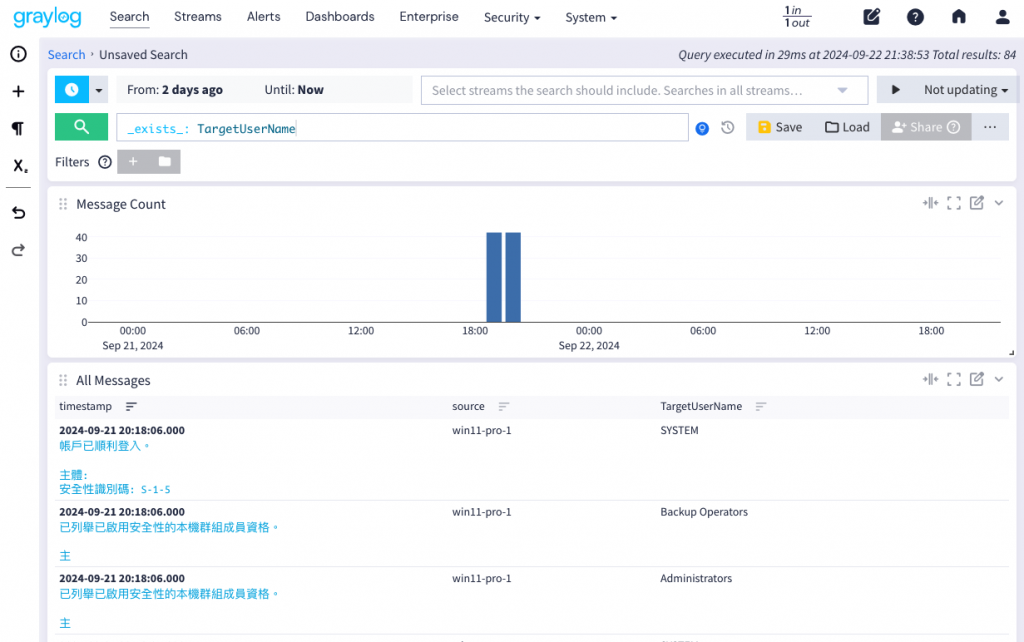The width and height of the screenshot is (1024, 642).
Task: Click the SYSTEM TargetUserName cell
Action: [679, 430]
